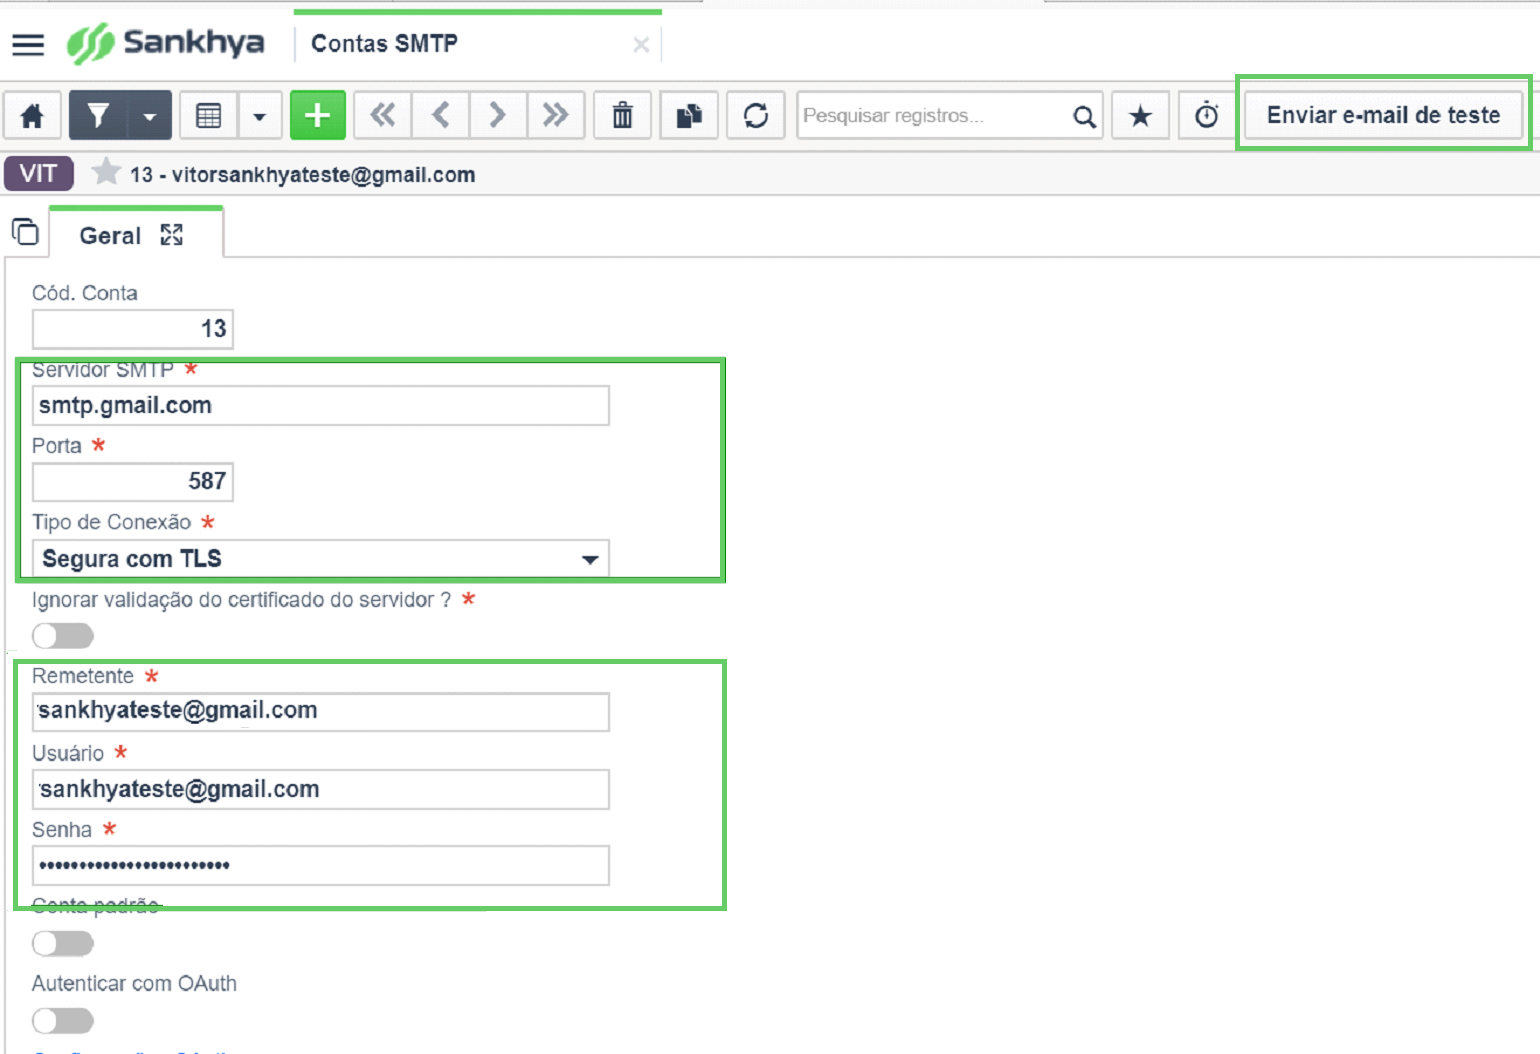
Task: Focus the Pesquisar registros search field
Action: [935, 116]
